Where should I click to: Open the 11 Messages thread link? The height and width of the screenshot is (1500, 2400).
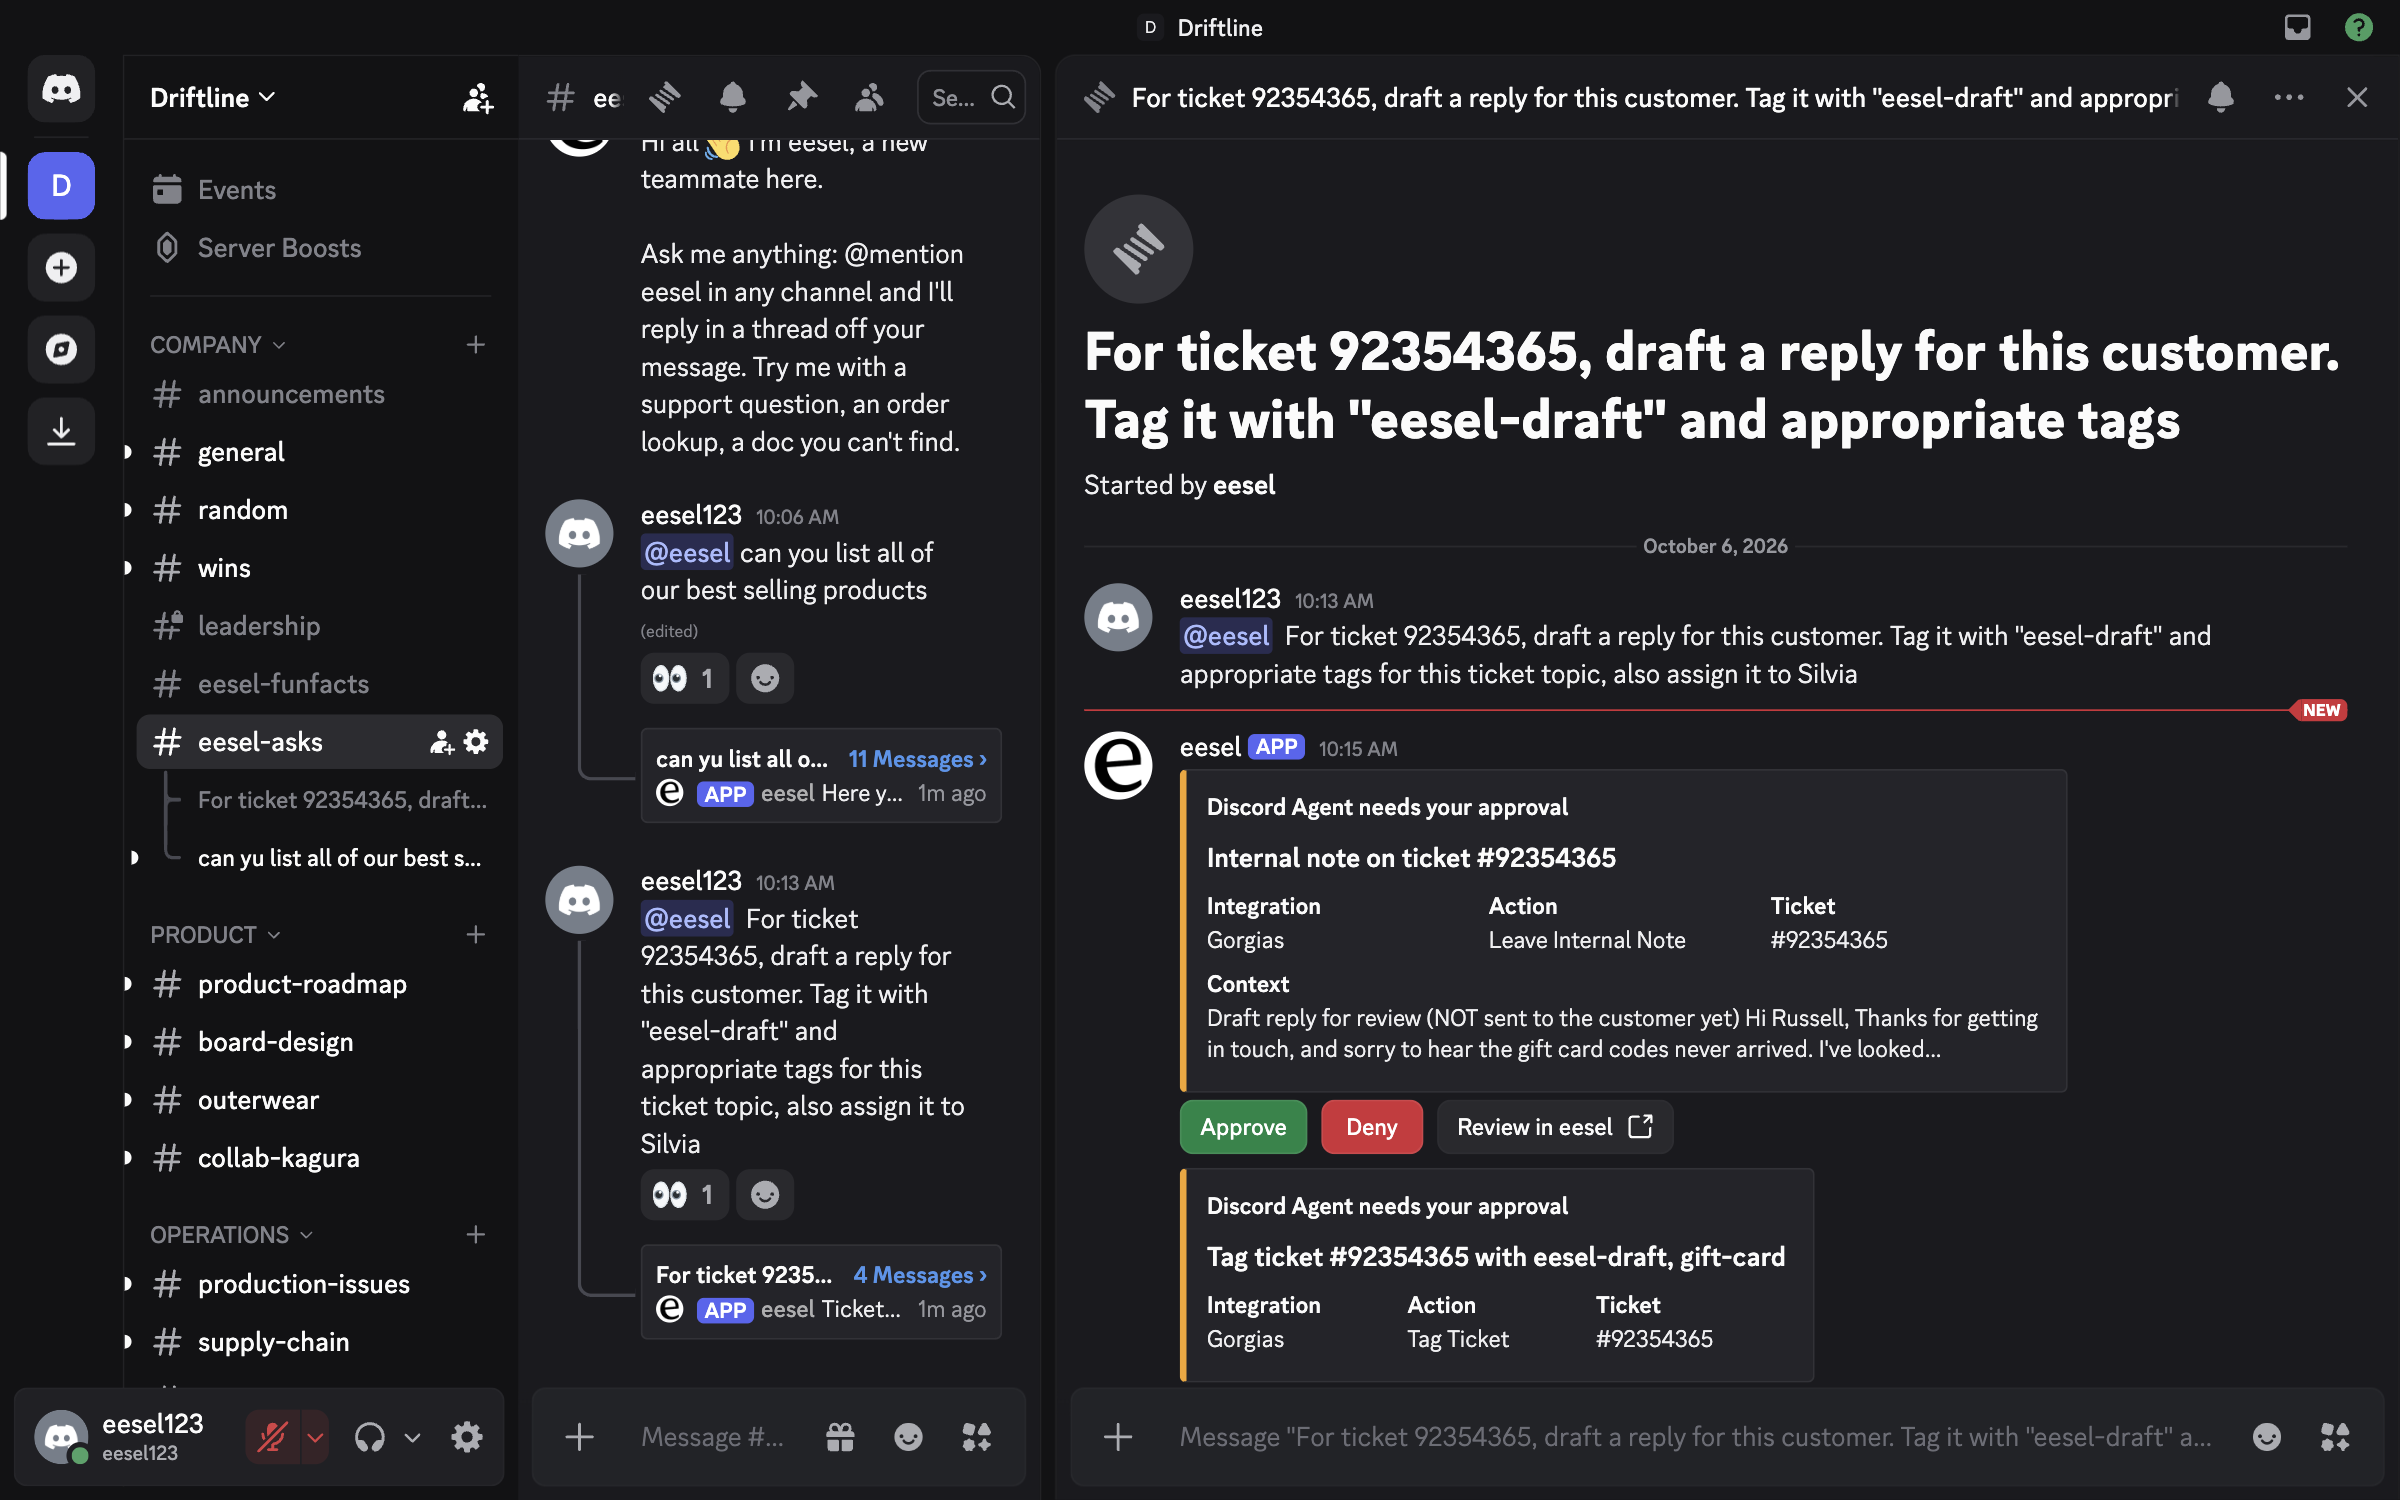click(917, 759)
